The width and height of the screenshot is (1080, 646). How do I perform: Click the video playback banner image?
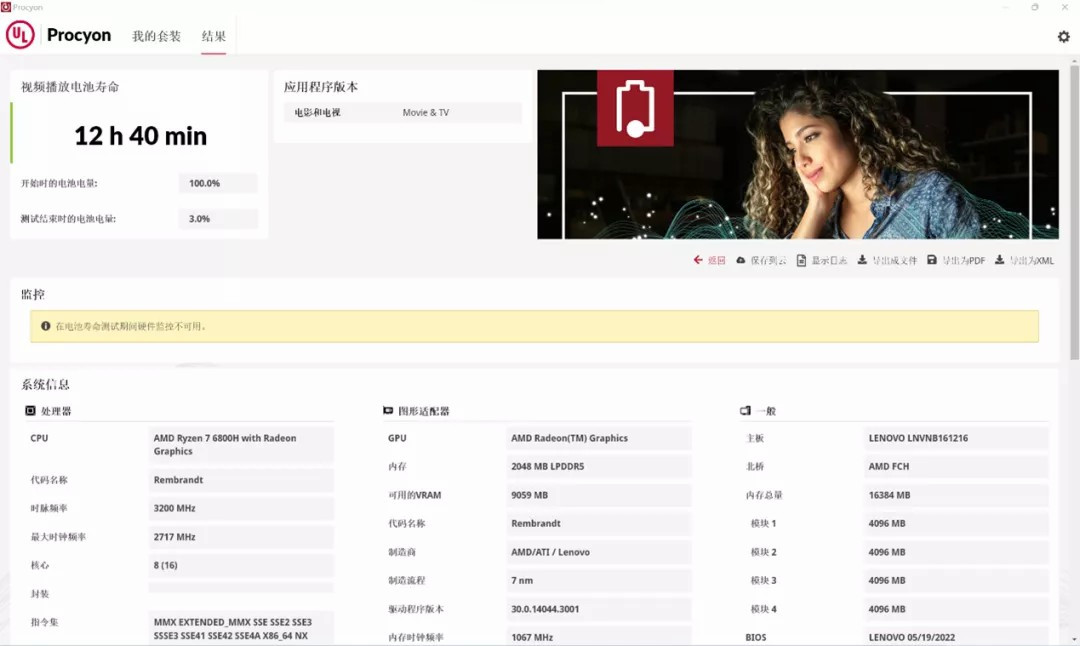[x=798, y=154]
